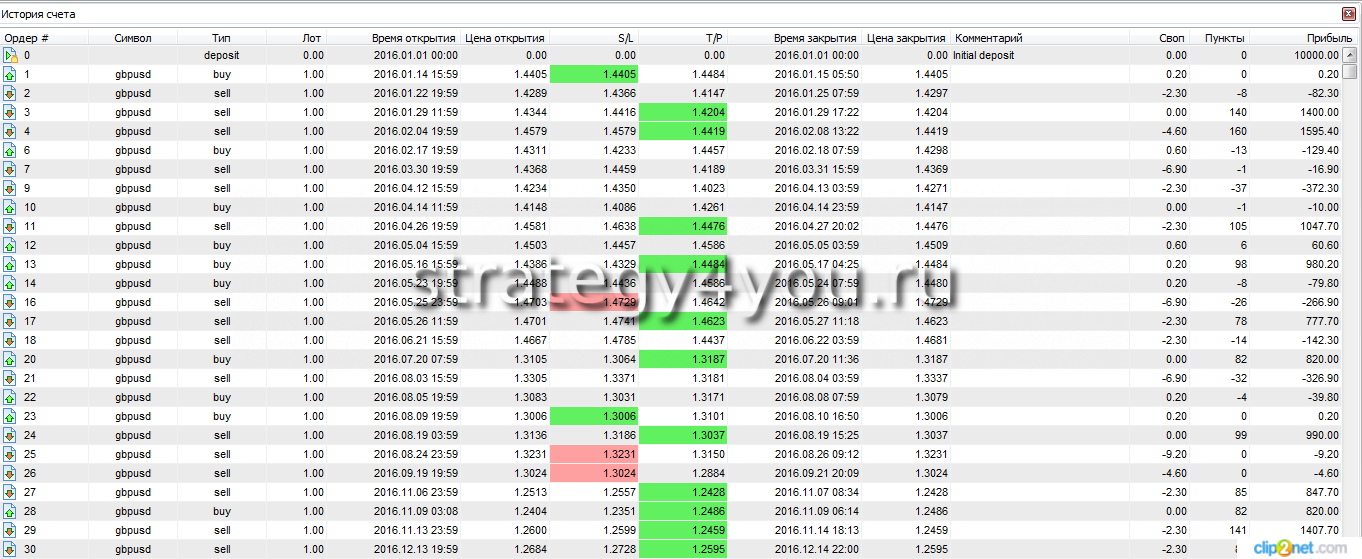Image resolution: width=1362 pixels, height=559 pixels.
Task: Click green S/L cell showing 1.4405
Action: pyautogui.click(x=594, y=74)
